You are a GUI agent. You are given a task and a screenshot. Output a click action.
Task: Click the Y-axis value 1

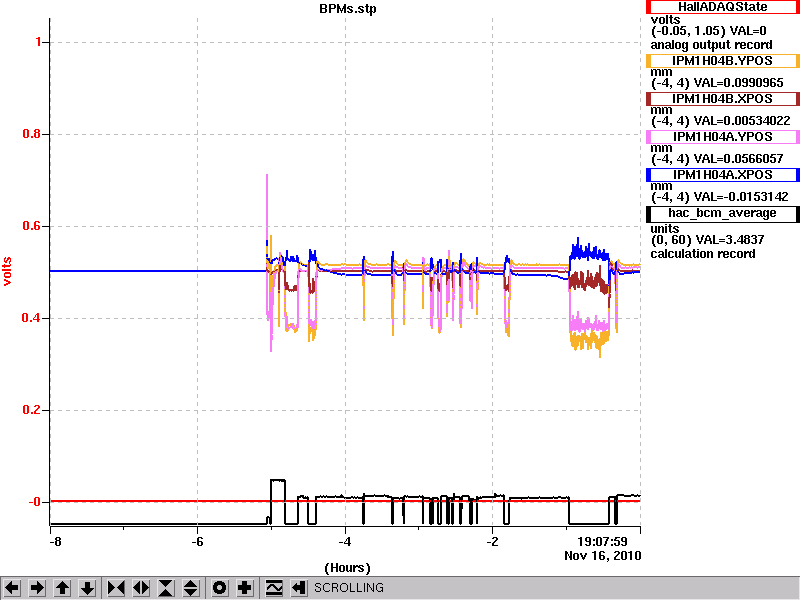click(38, 42)
